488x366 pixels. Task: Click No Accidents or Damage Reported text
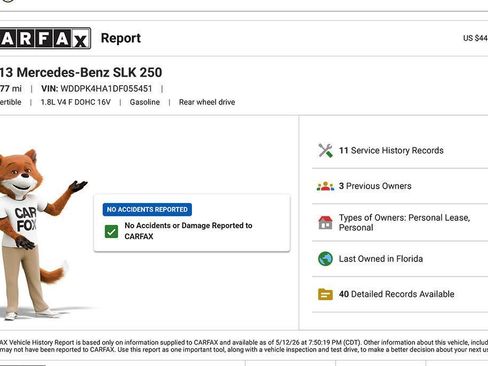(188, 231)
